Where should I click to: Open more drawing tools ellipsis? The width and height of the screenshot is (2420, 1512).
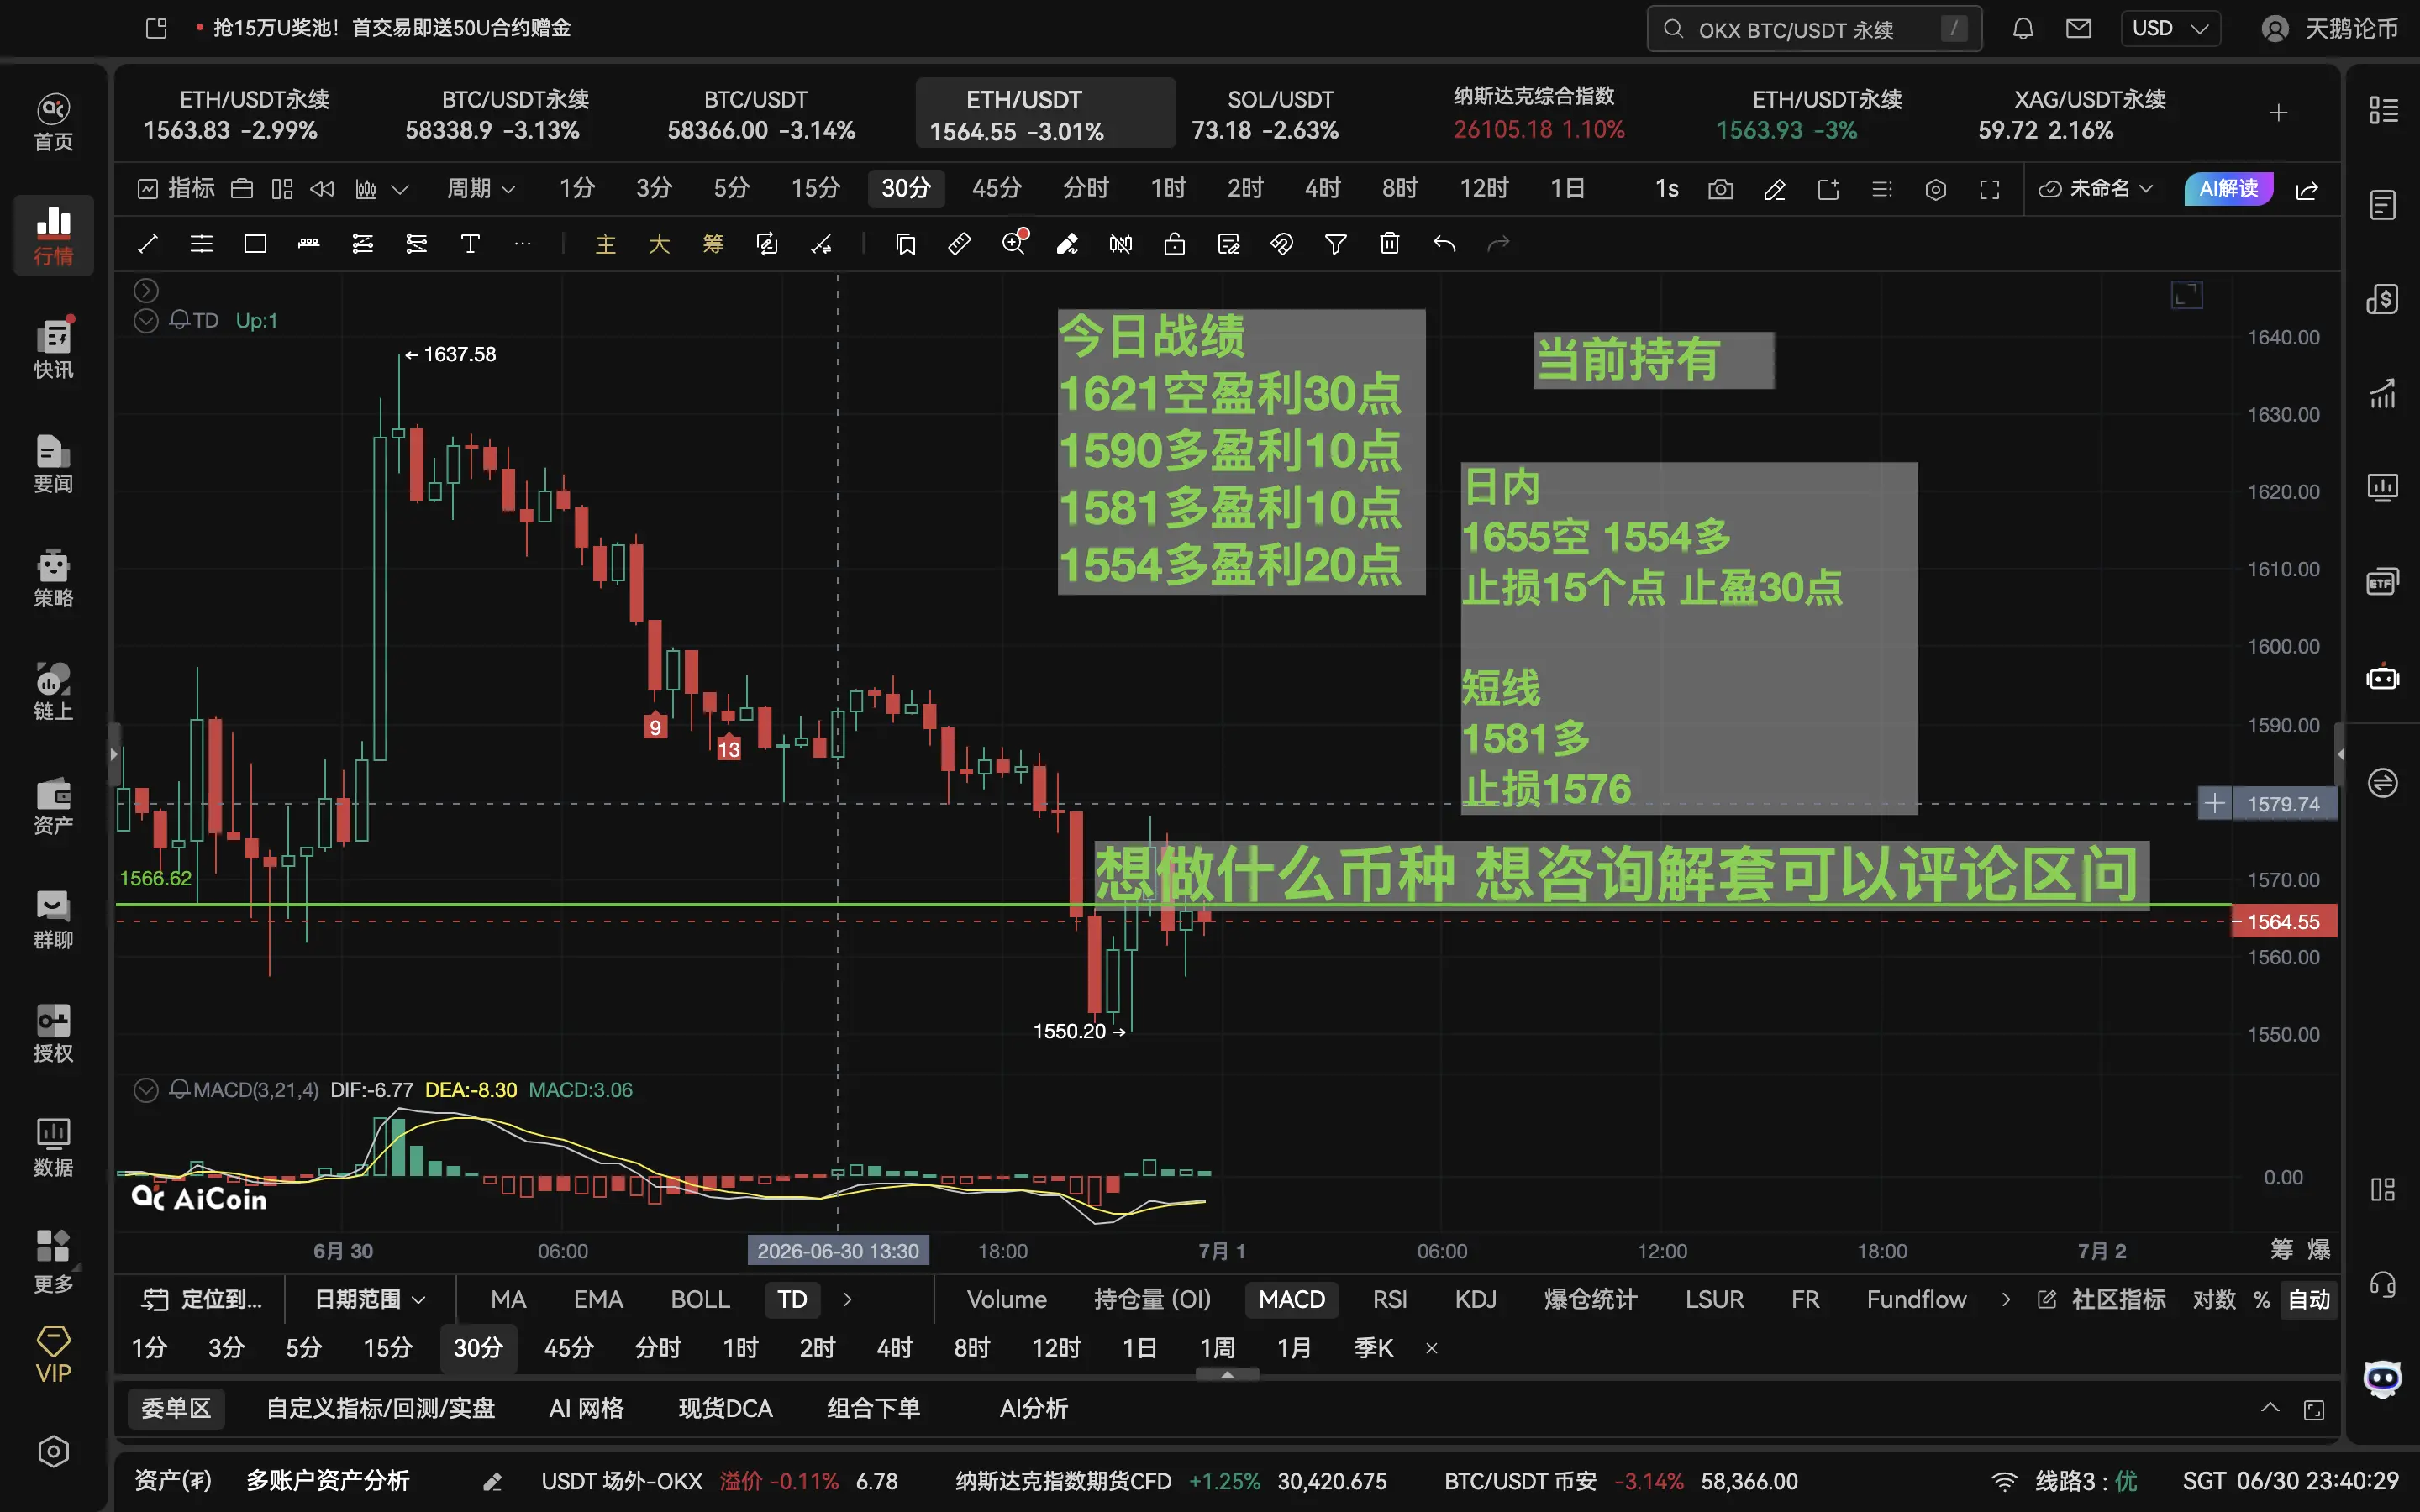[522, 244]
